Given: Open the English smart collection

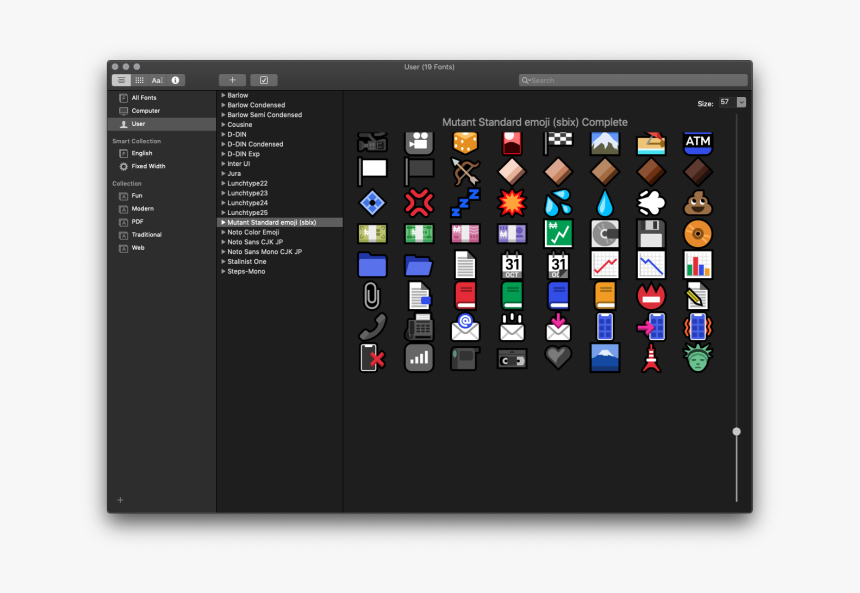Looking at the screenshot, I should pyautogui.click(x=161, y=153).
